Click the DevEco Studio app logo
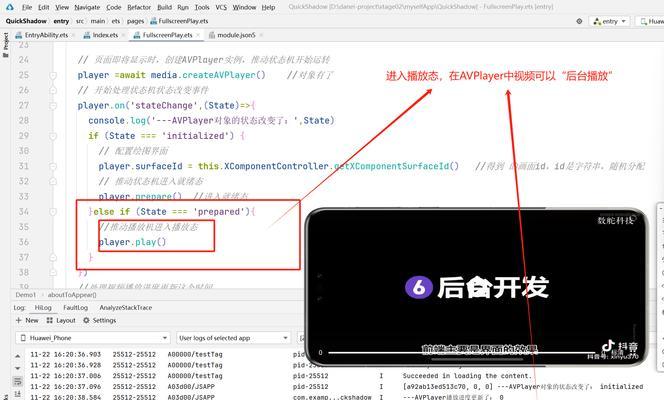Screen dimensions: 664x400 (x=9, y=7)
